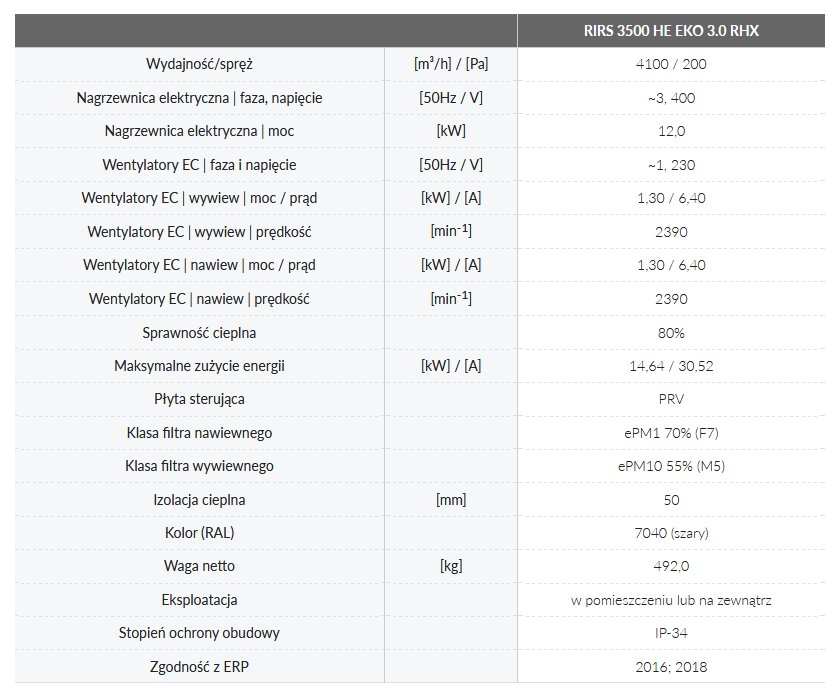Click the 14,64 / 30,52 value cell
839x697 pixels.
pos(671,366)
